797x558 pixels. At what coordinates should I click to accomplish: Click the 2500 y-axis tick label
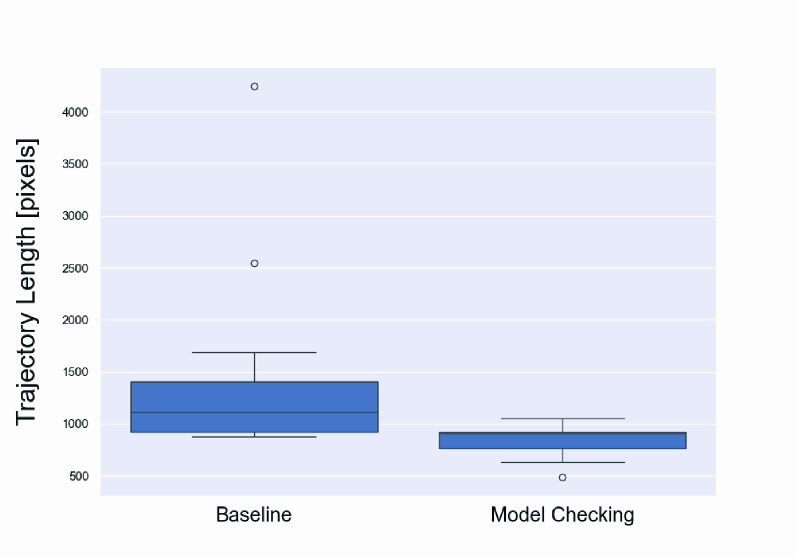pyautogui.click(x=74, y=268)
